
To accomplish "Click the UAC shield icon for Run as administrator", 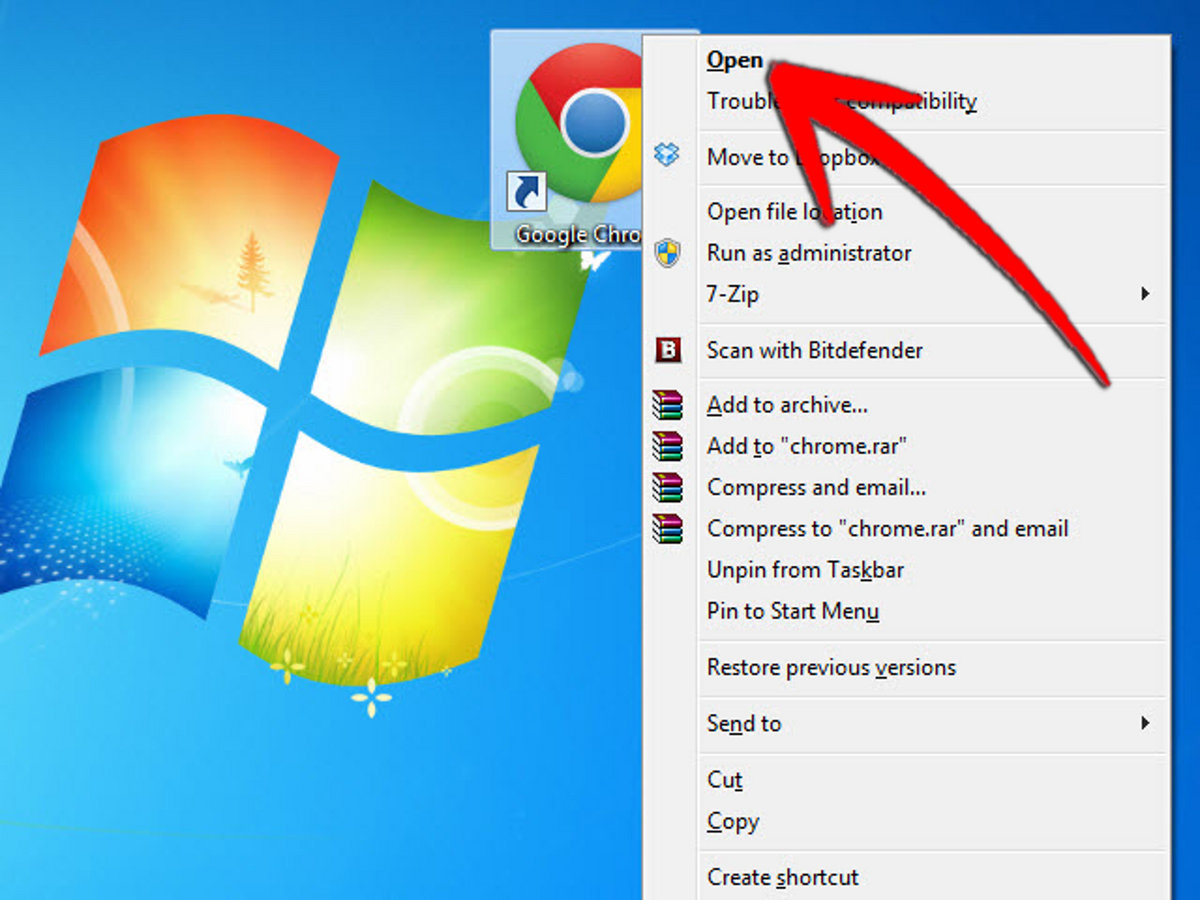I will coord(668,253).
